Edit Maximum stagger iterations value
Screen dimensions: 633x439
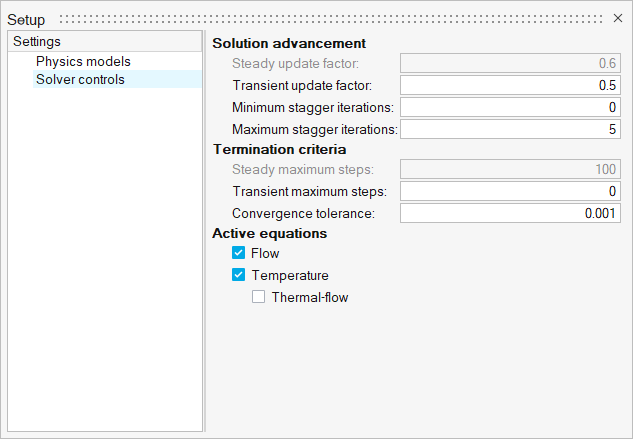tap(510, 129)
